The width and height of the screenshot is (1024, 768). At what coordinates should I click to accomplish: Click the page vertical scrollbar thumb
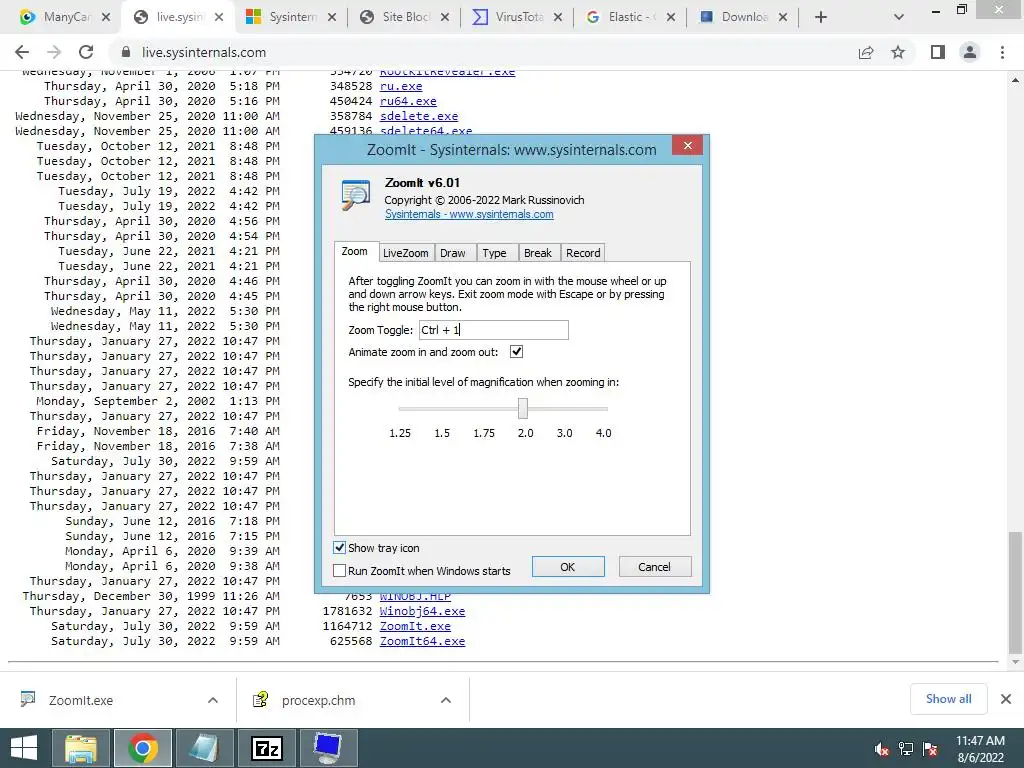tap(1015, 592)
